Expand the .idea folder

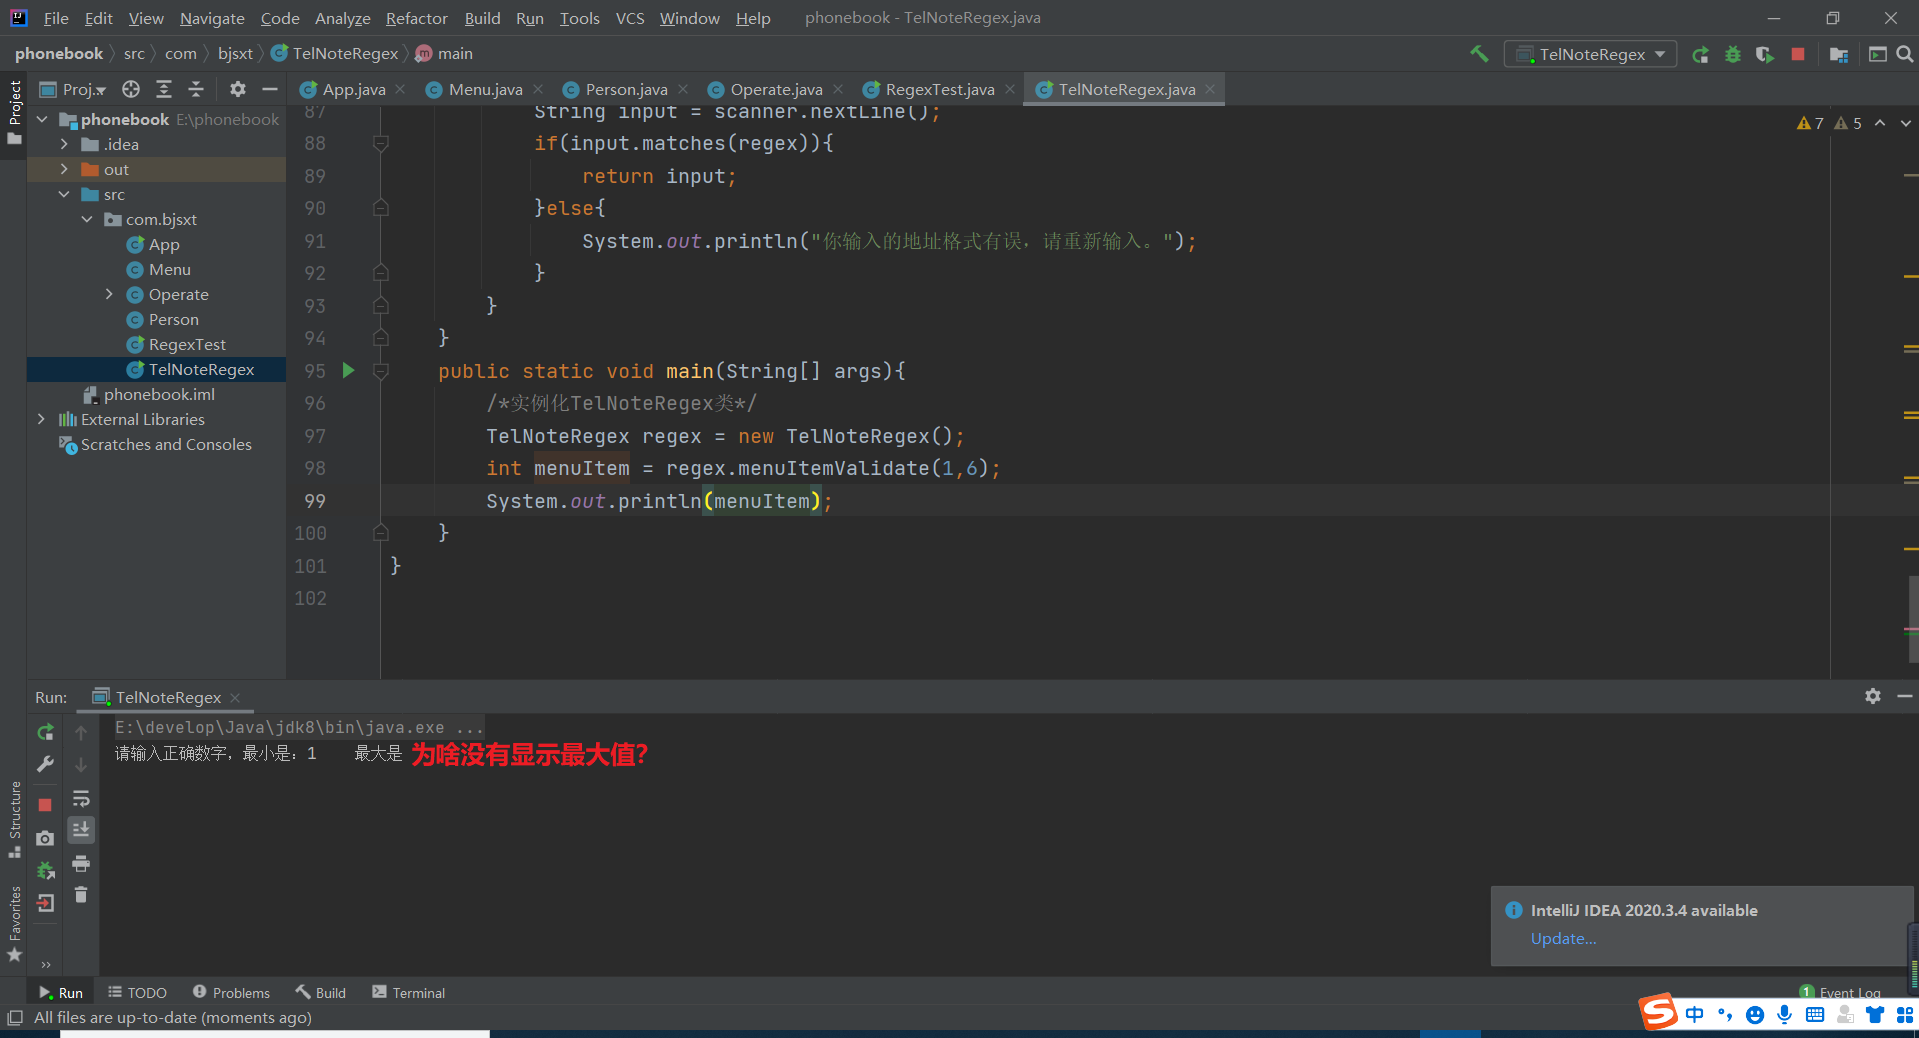[64, 144]
